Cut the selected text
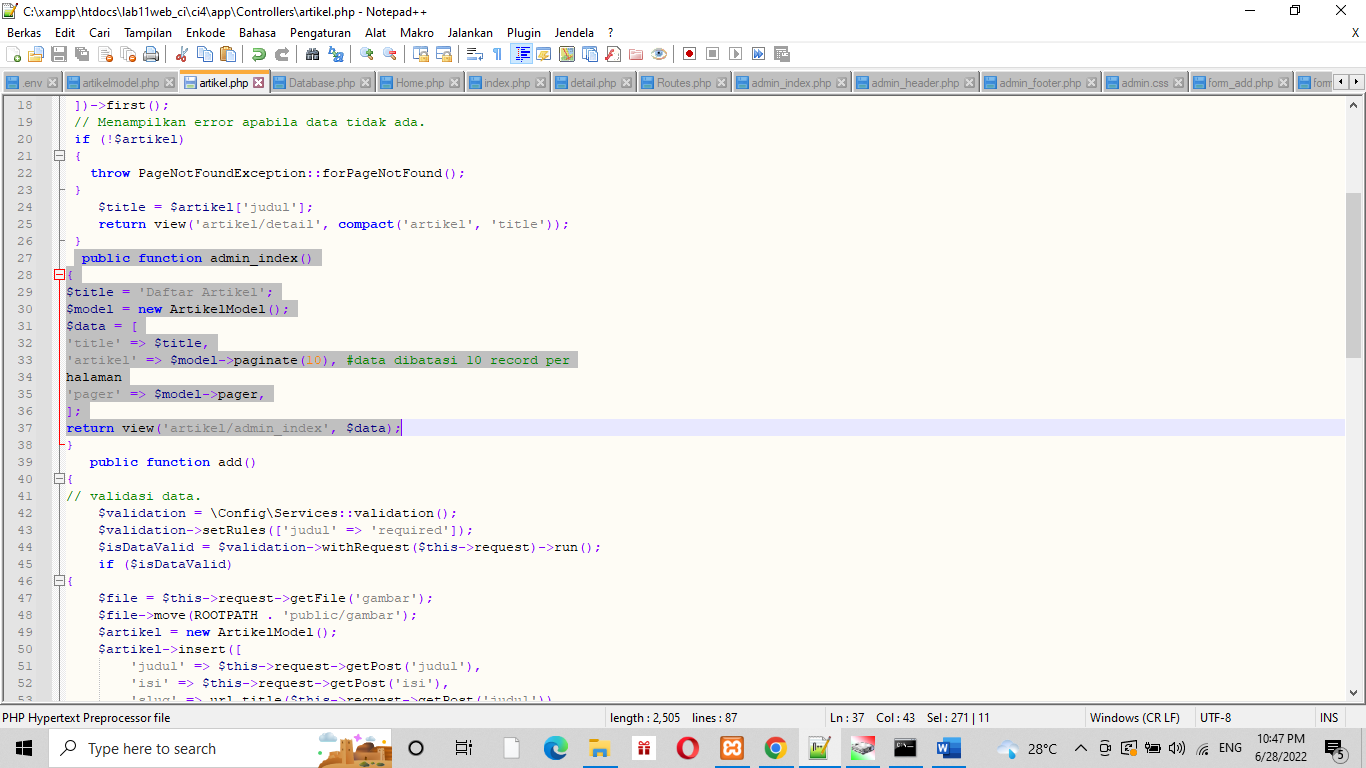Screen dimensions: 1366x768 [x=183, y=53]
